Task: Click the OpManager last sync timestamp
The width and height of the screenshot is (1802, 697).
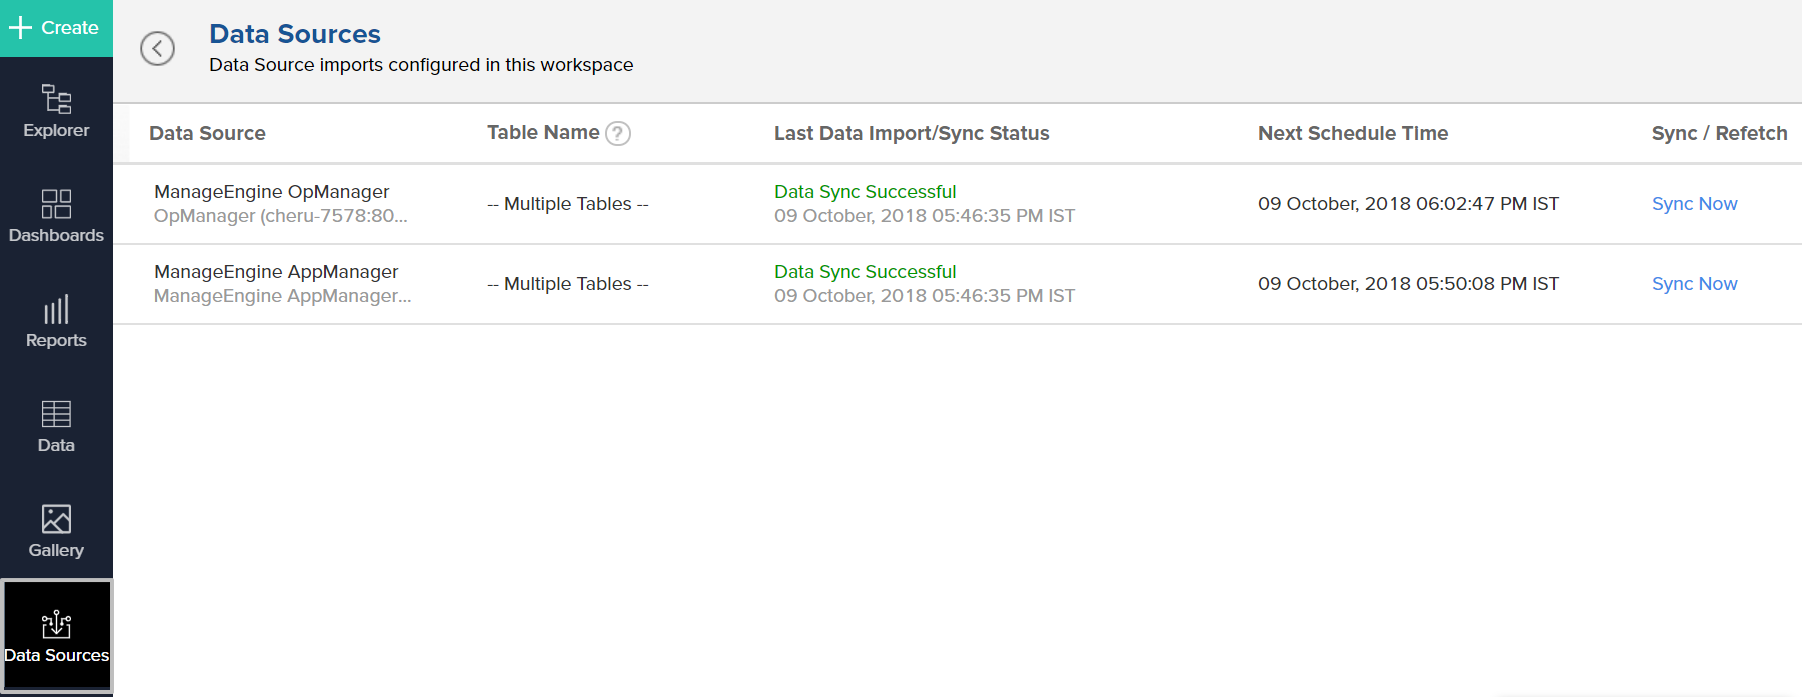Action: (924, 216)
